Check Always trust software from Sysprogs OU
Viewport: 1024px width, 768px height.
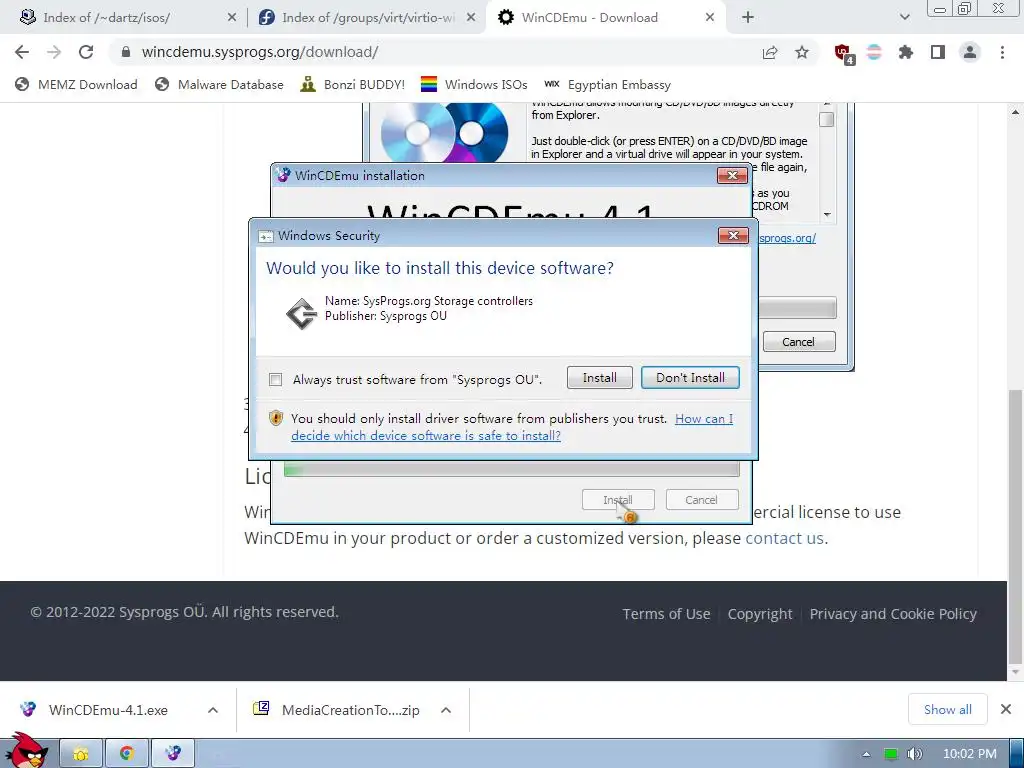pos(276,379)
